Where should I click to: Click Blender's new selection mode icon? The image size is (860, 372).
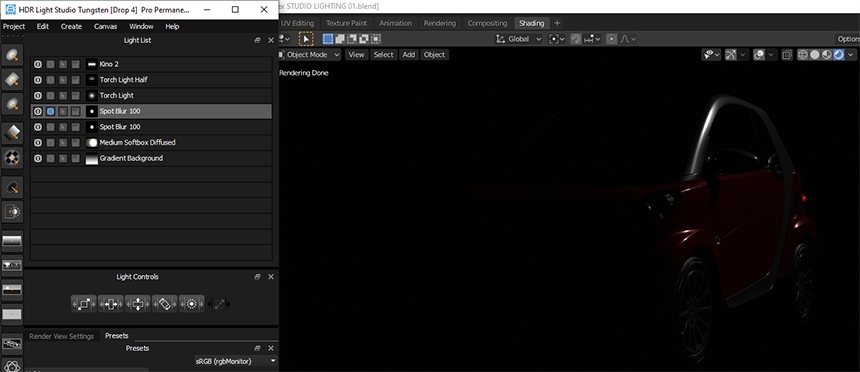[328, 39]
